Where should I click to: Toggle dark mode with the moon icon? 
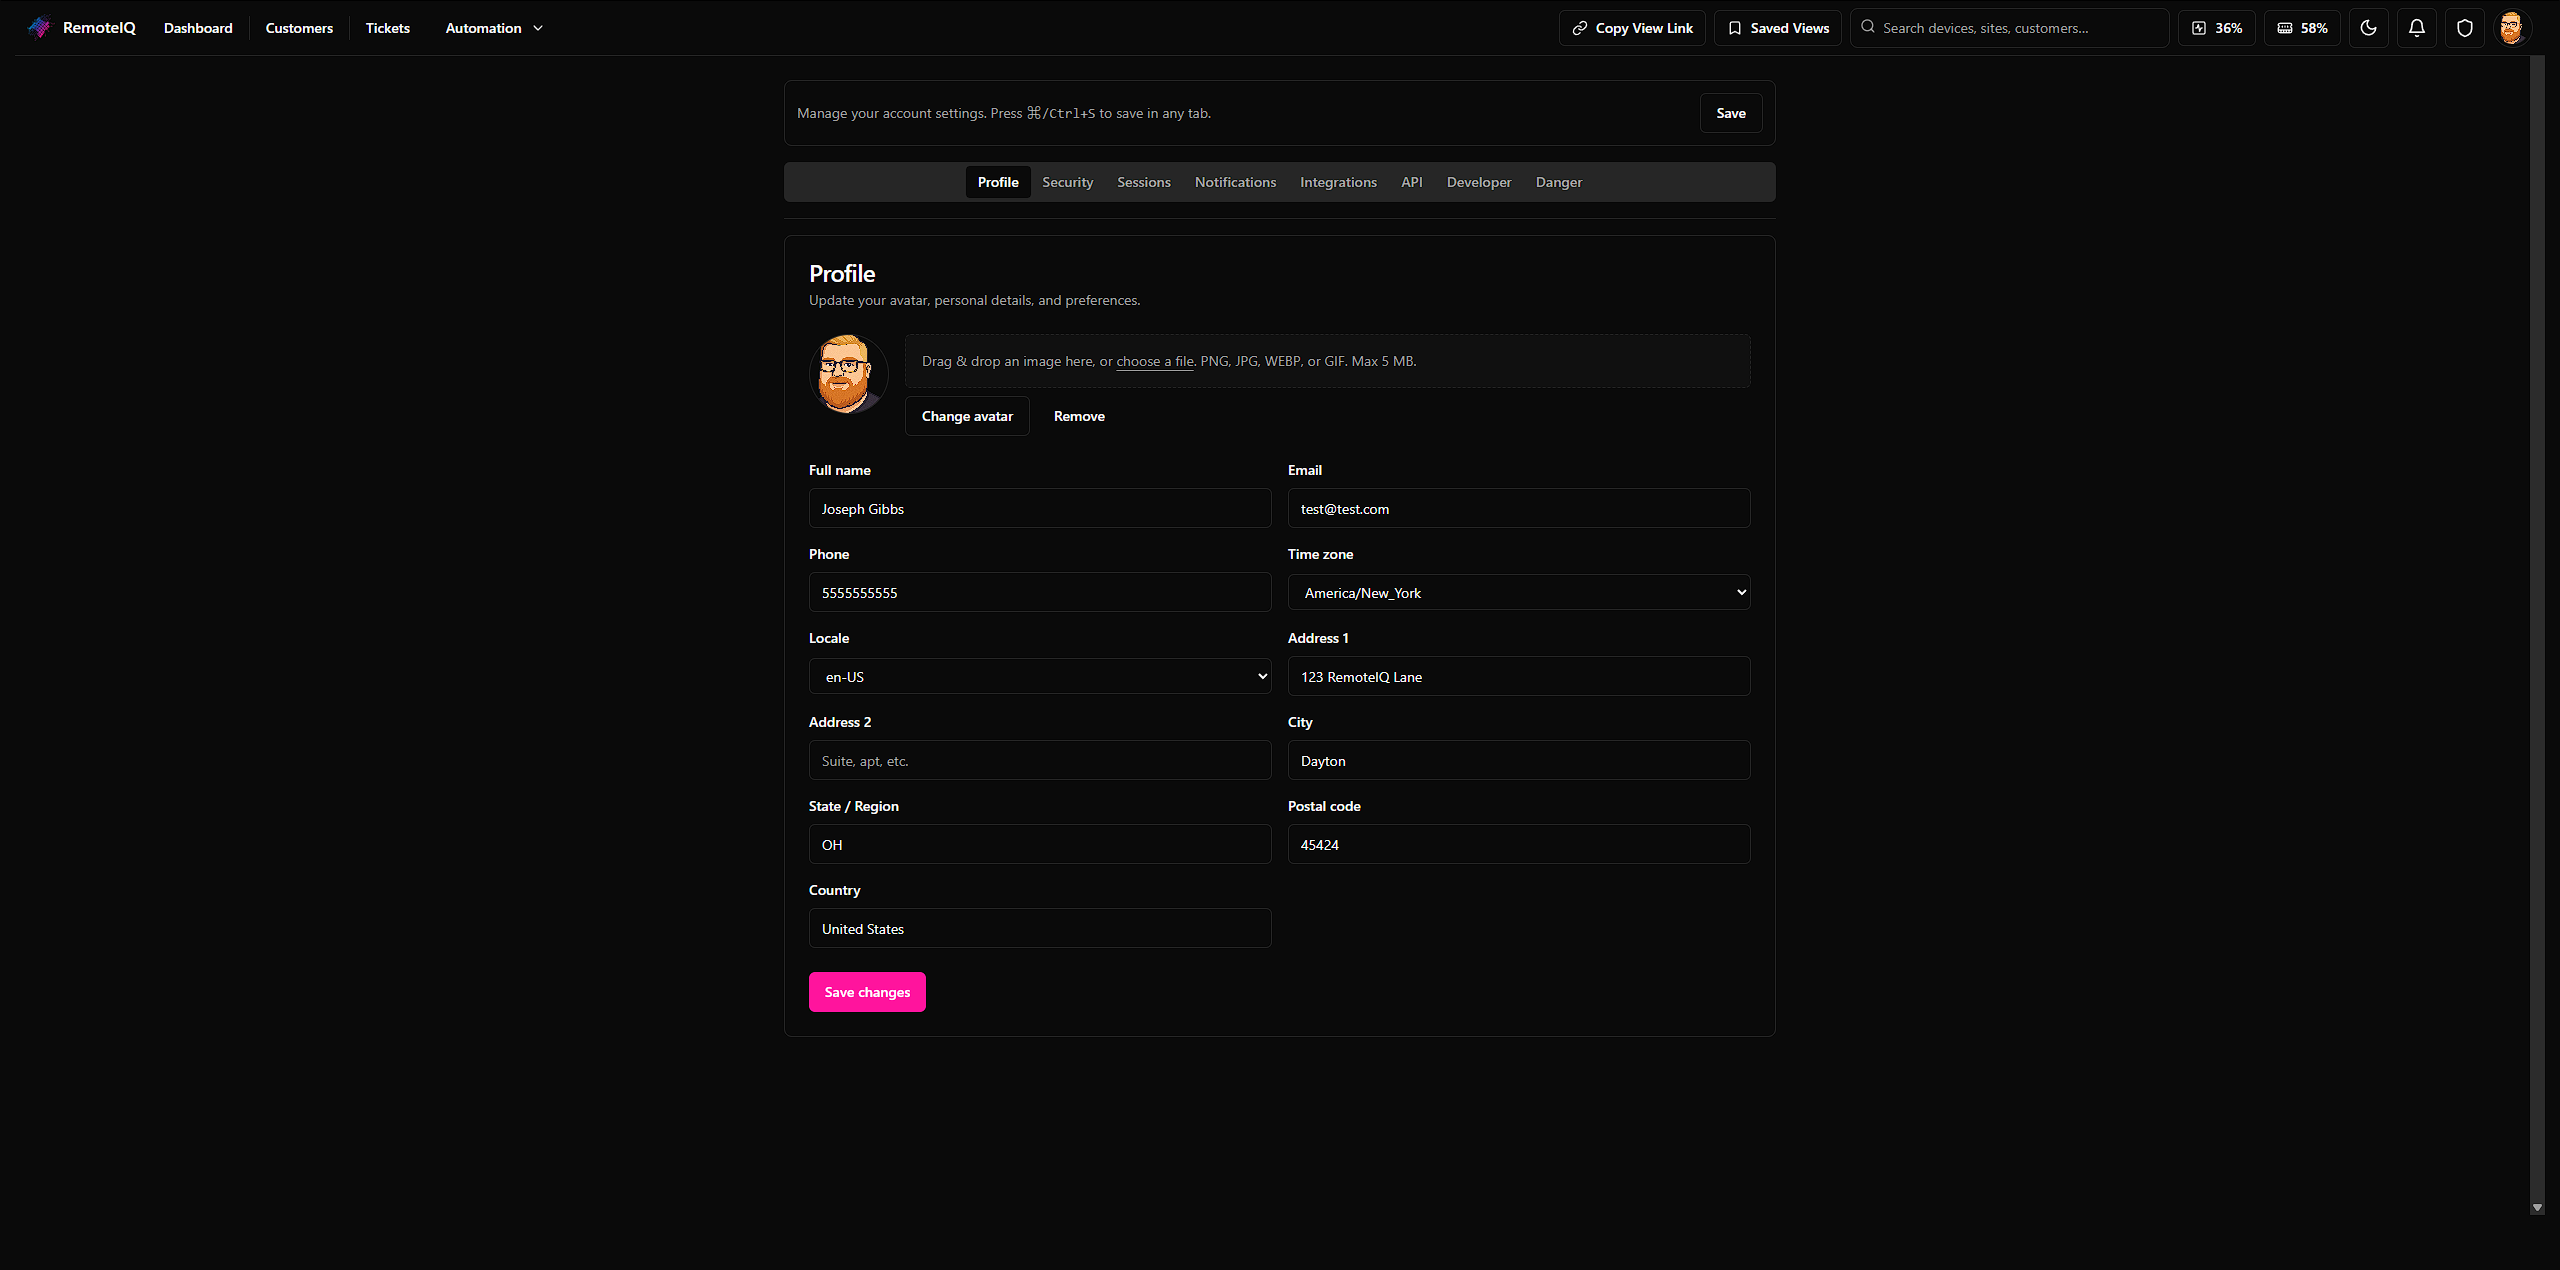[x=2369, y=27]
